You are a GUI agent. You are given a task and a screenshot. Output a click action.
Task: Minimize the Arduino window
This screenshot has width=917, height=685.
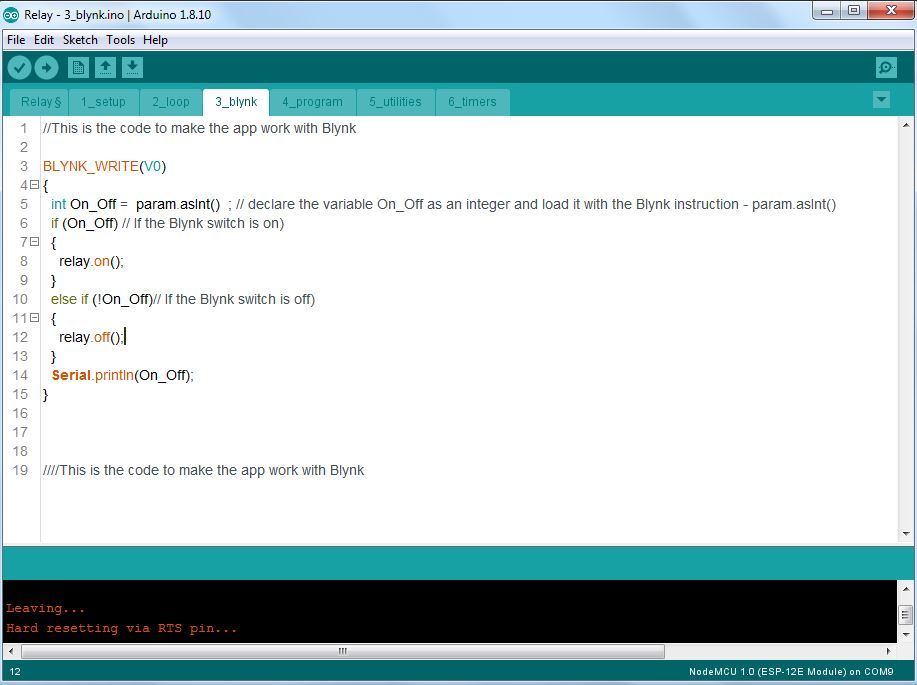(x=826, y=11)
